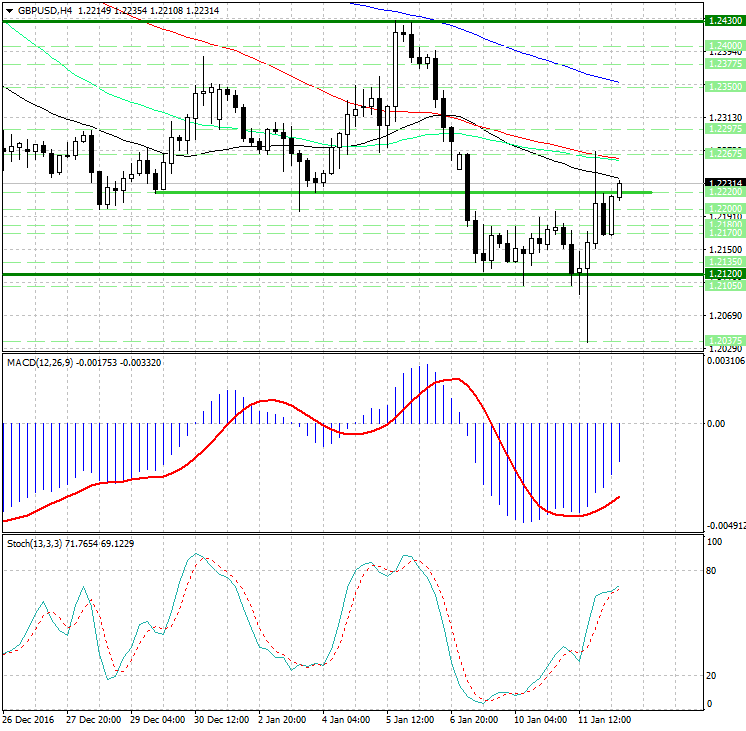Select the 1.22675 level price label
The height and width of the screenshot is (731, 746).
point(723,153)
